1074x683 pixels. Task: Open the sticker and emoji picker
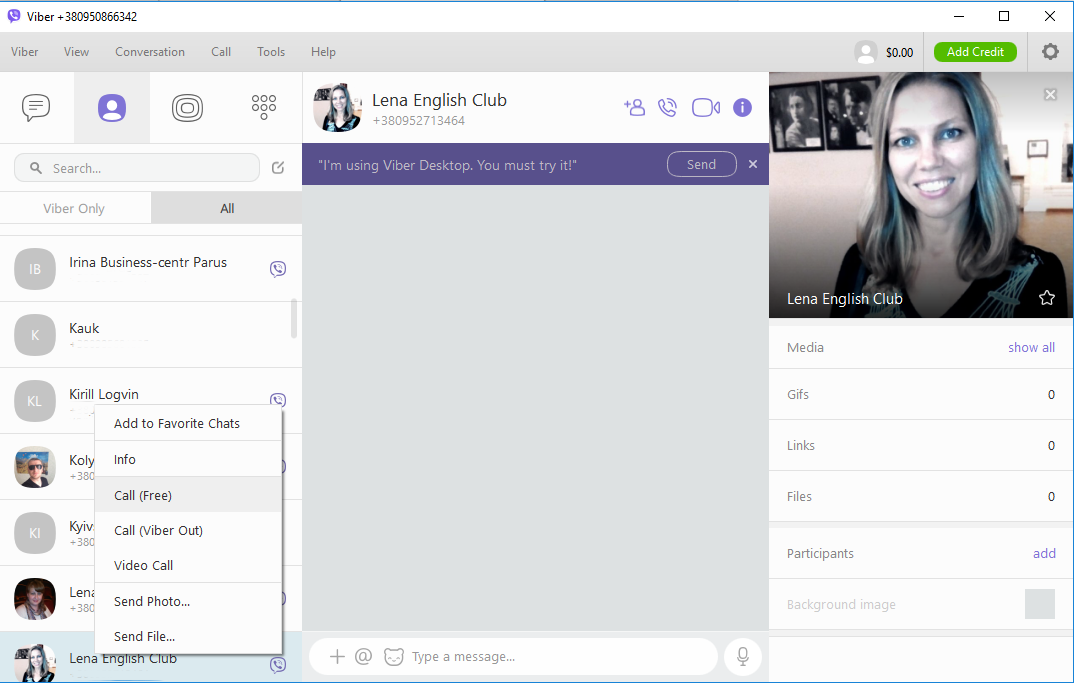click(x=393, y=657)
